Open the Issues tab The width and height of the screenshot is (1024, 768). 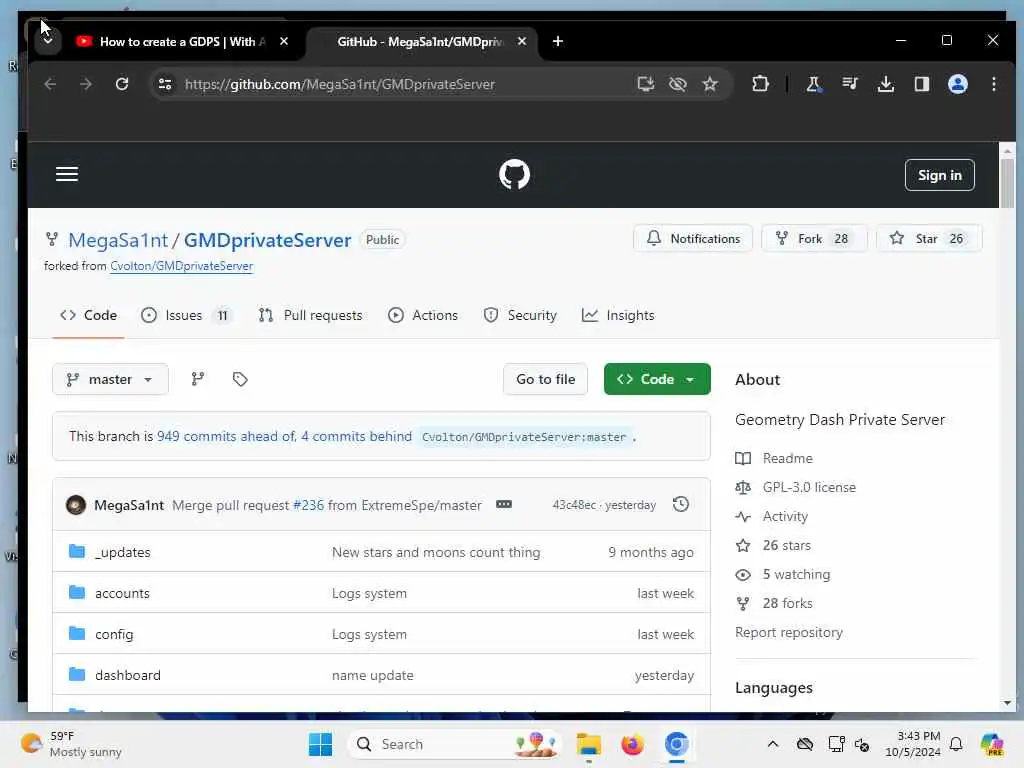click(186, 315)
